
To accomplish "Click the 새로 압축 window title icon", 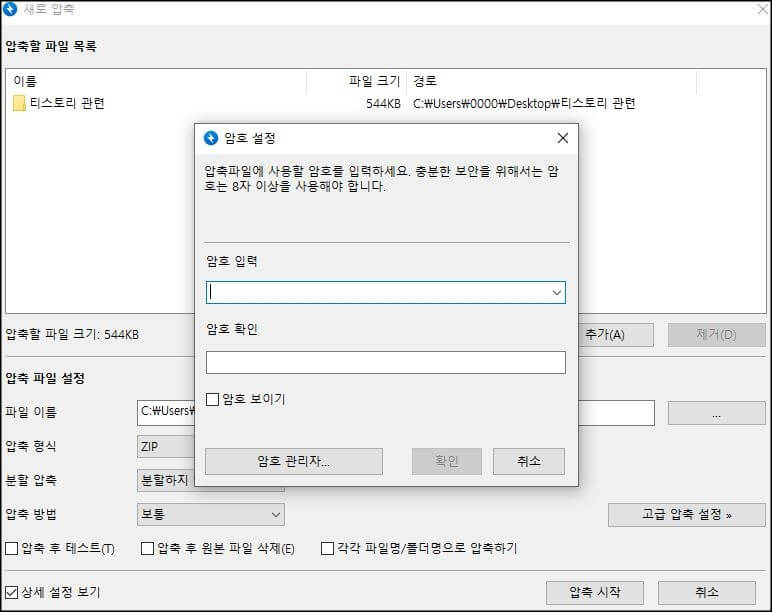I will [10, 10].
